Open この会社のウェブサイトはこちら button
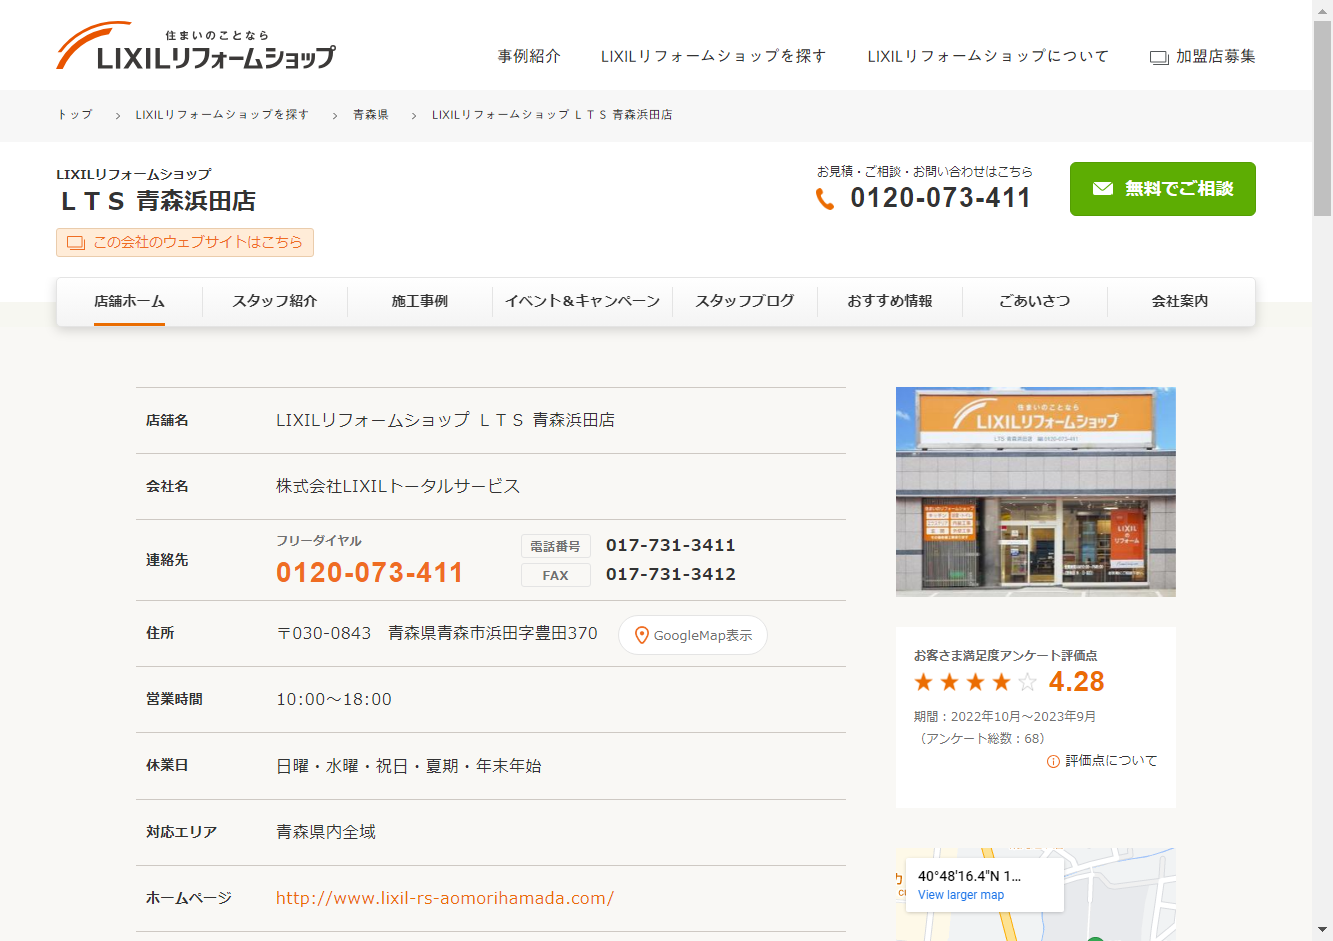Viewport: 1333px width, 941px height. 185,242
